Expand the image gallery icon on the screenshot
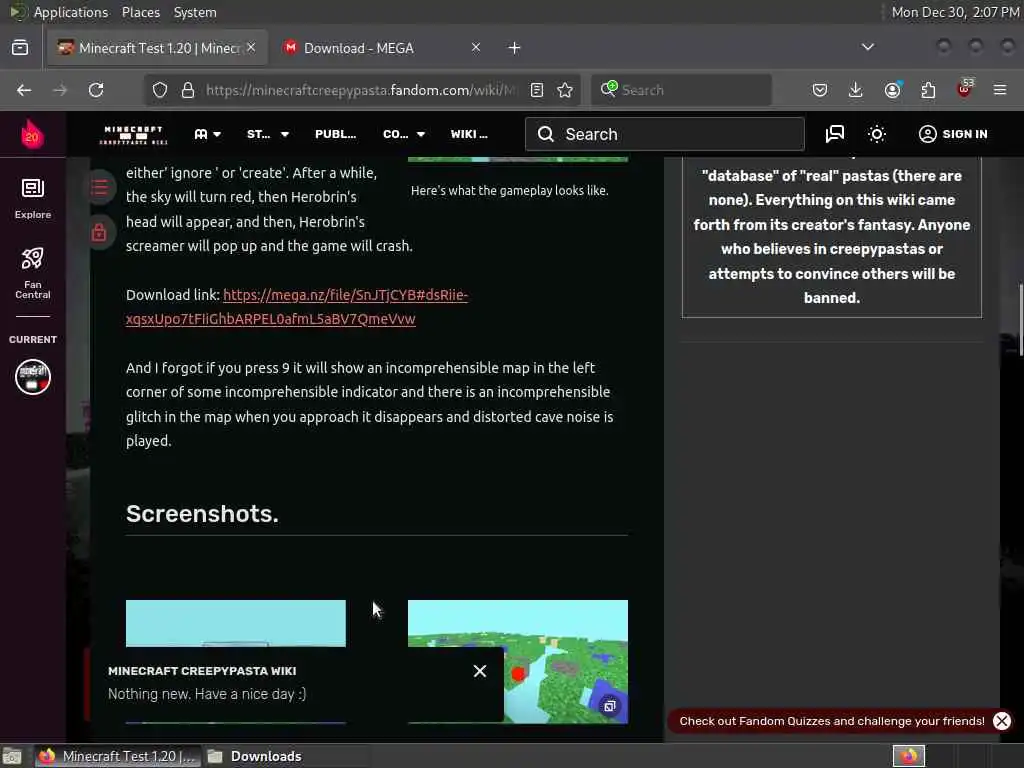1024x768 pixels. point(609,706)
